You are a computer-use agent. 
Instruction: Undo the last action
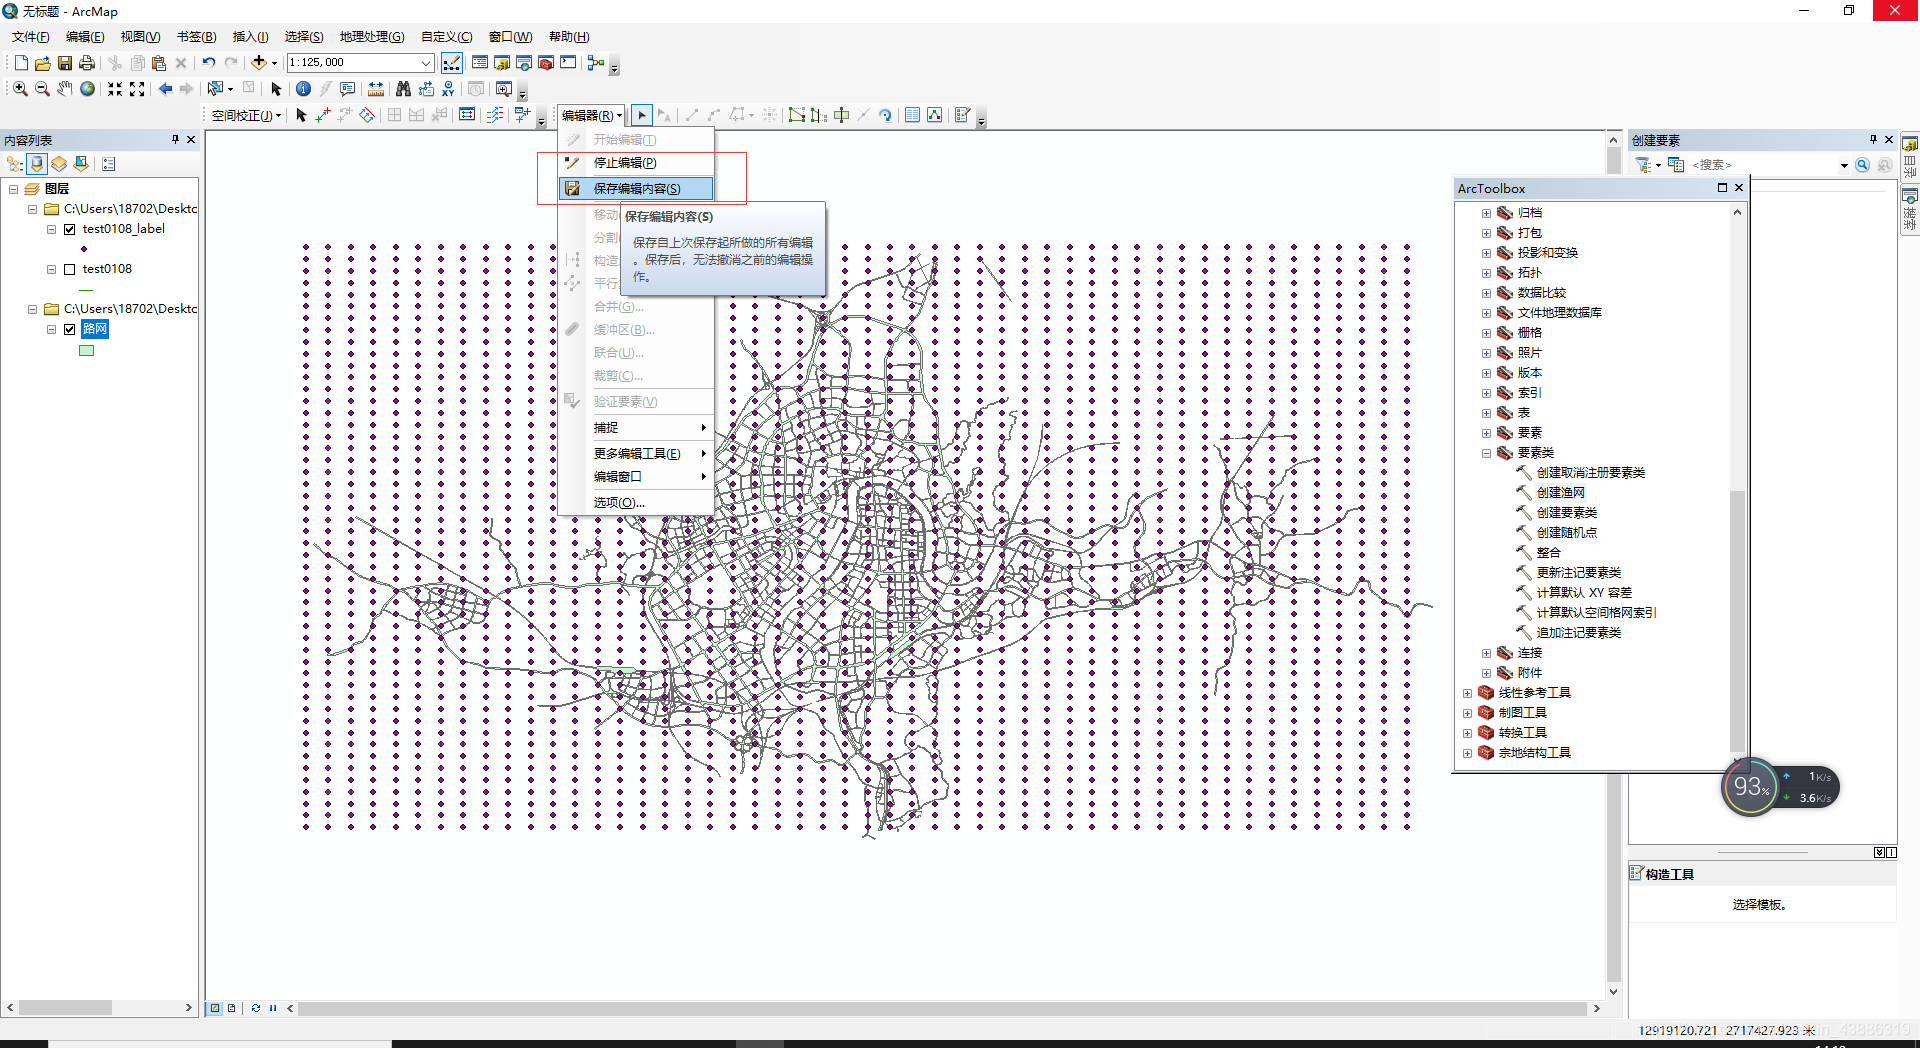point(208,63)
